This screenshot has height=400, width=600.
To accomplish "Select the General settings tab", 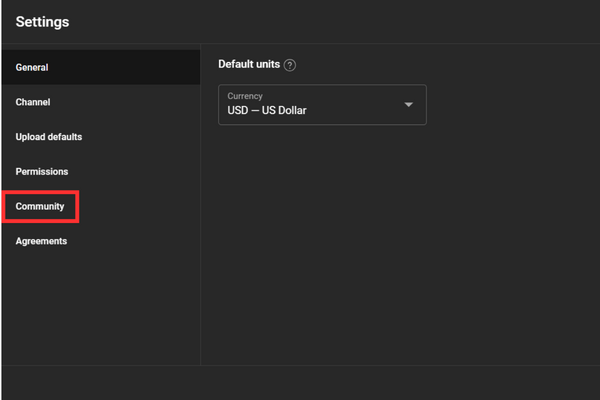I will click(32, 68).
